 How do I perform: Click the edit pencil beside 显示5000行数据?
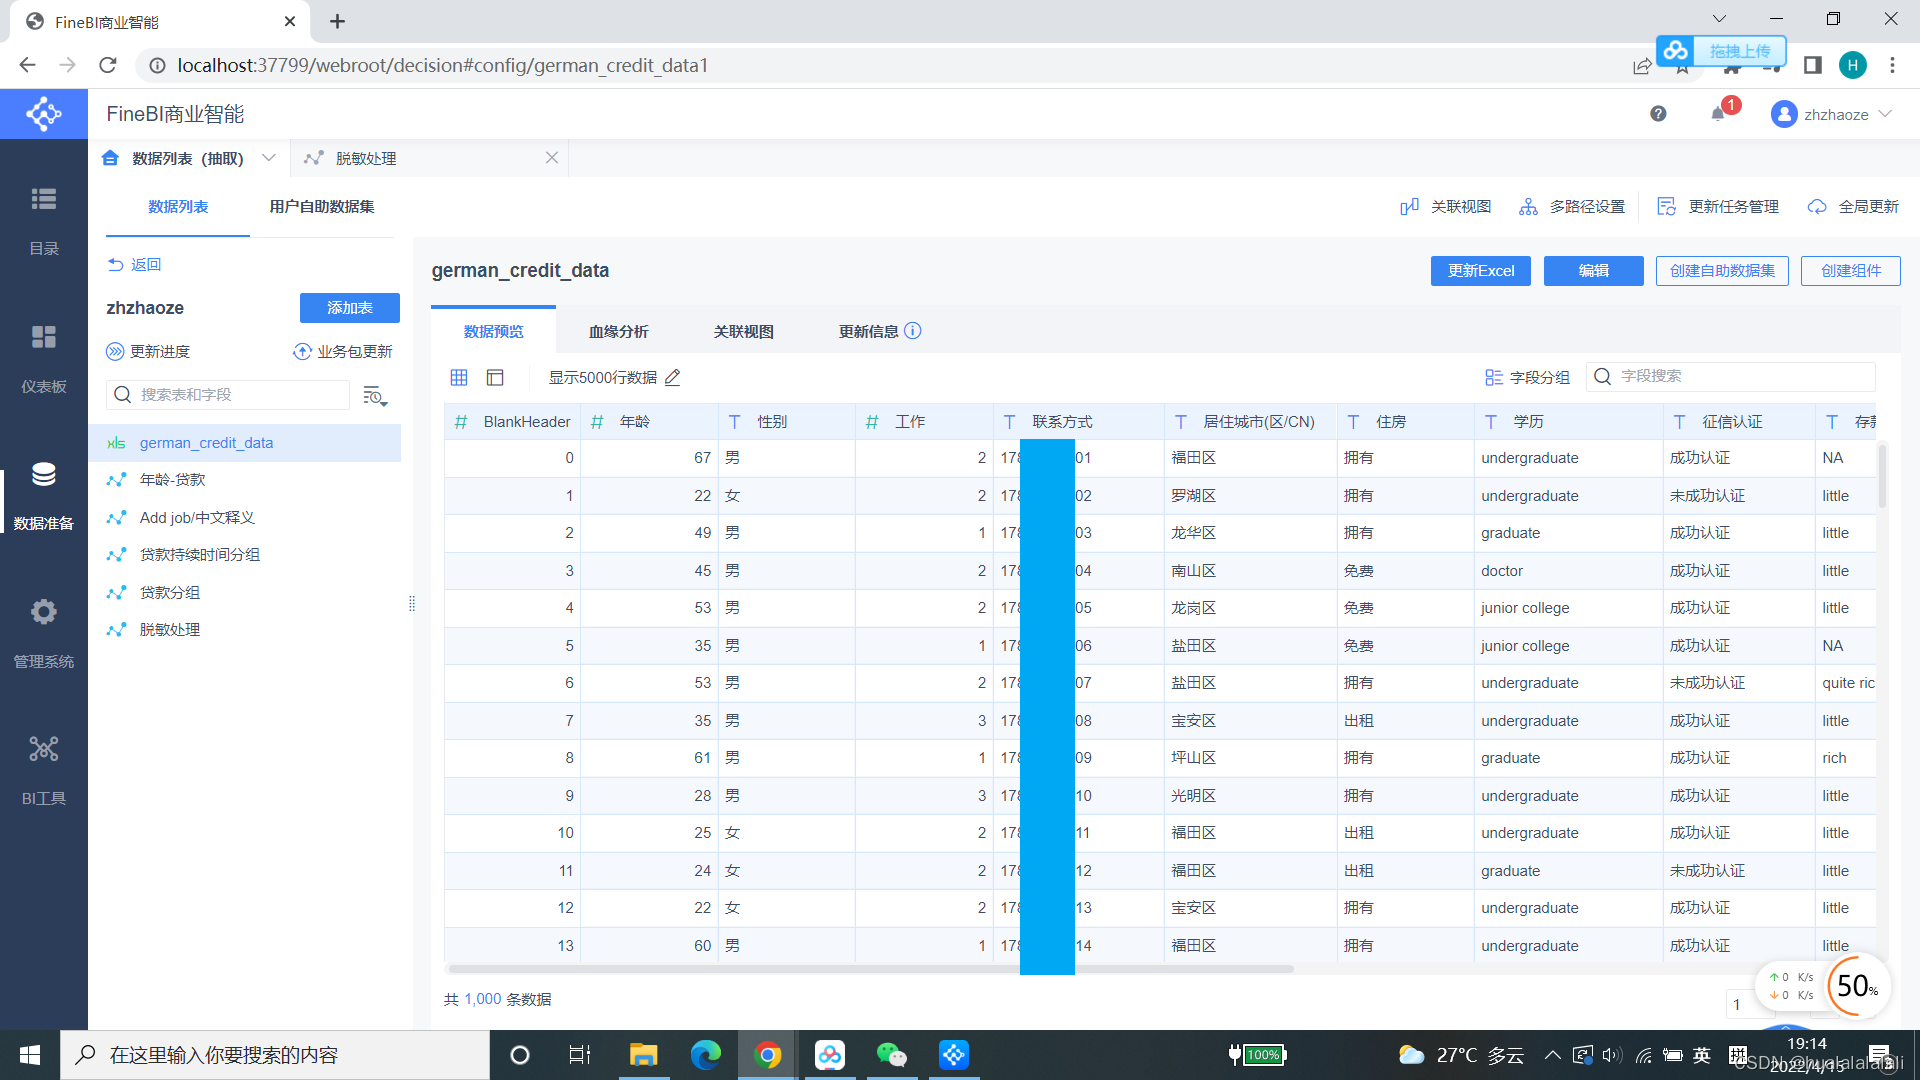pyautogui.click(x=673, y=377)
